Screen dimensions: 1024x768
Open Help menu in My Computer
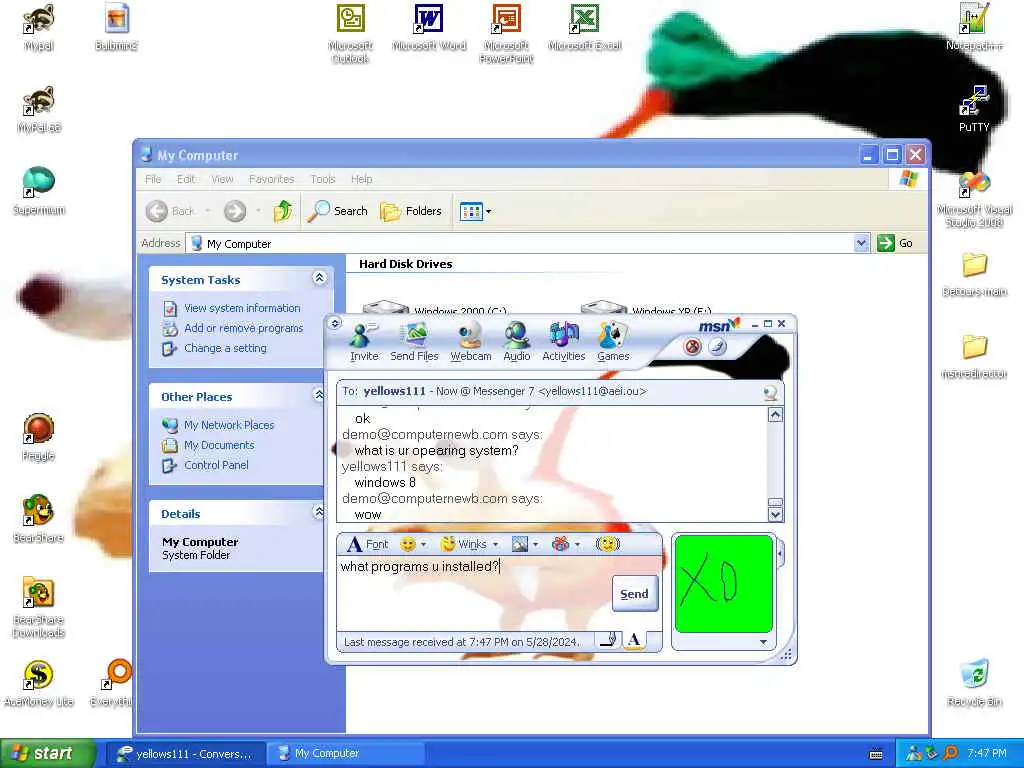point(361,179)
